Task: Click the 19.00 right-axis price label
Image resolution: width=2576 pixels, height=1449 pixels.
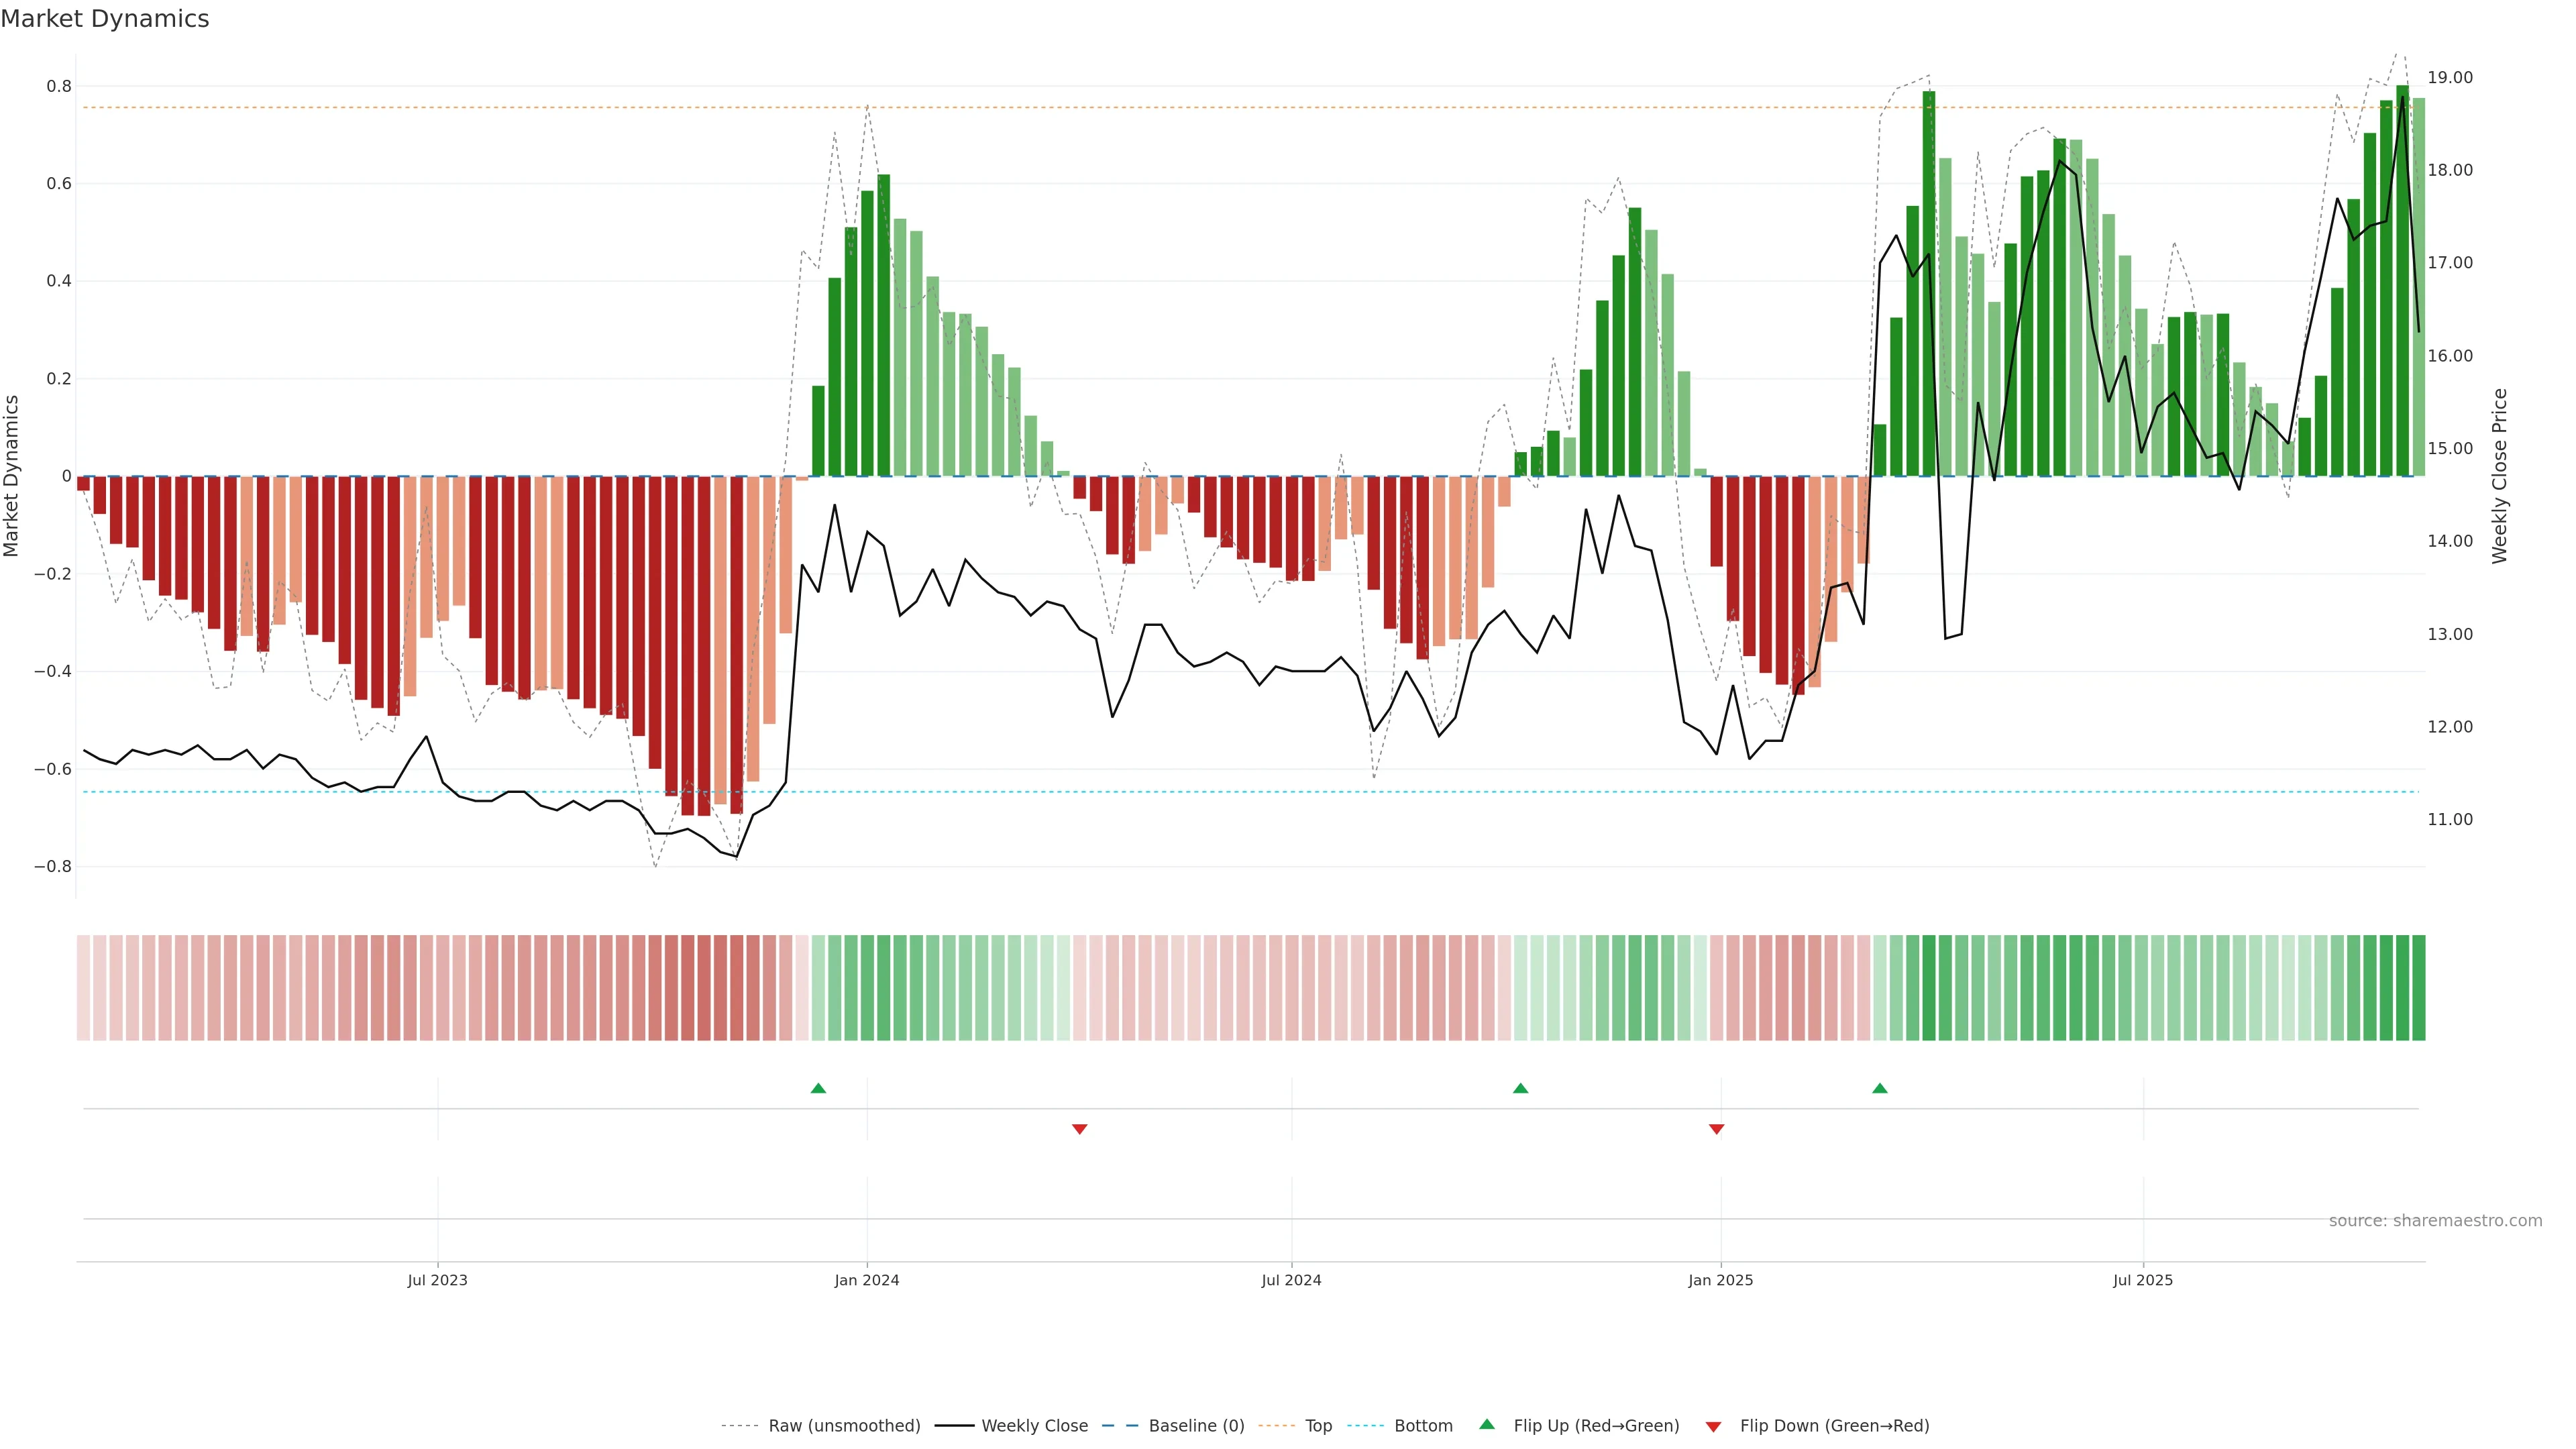Action: pyautogui.click(x=2450, y=78)
